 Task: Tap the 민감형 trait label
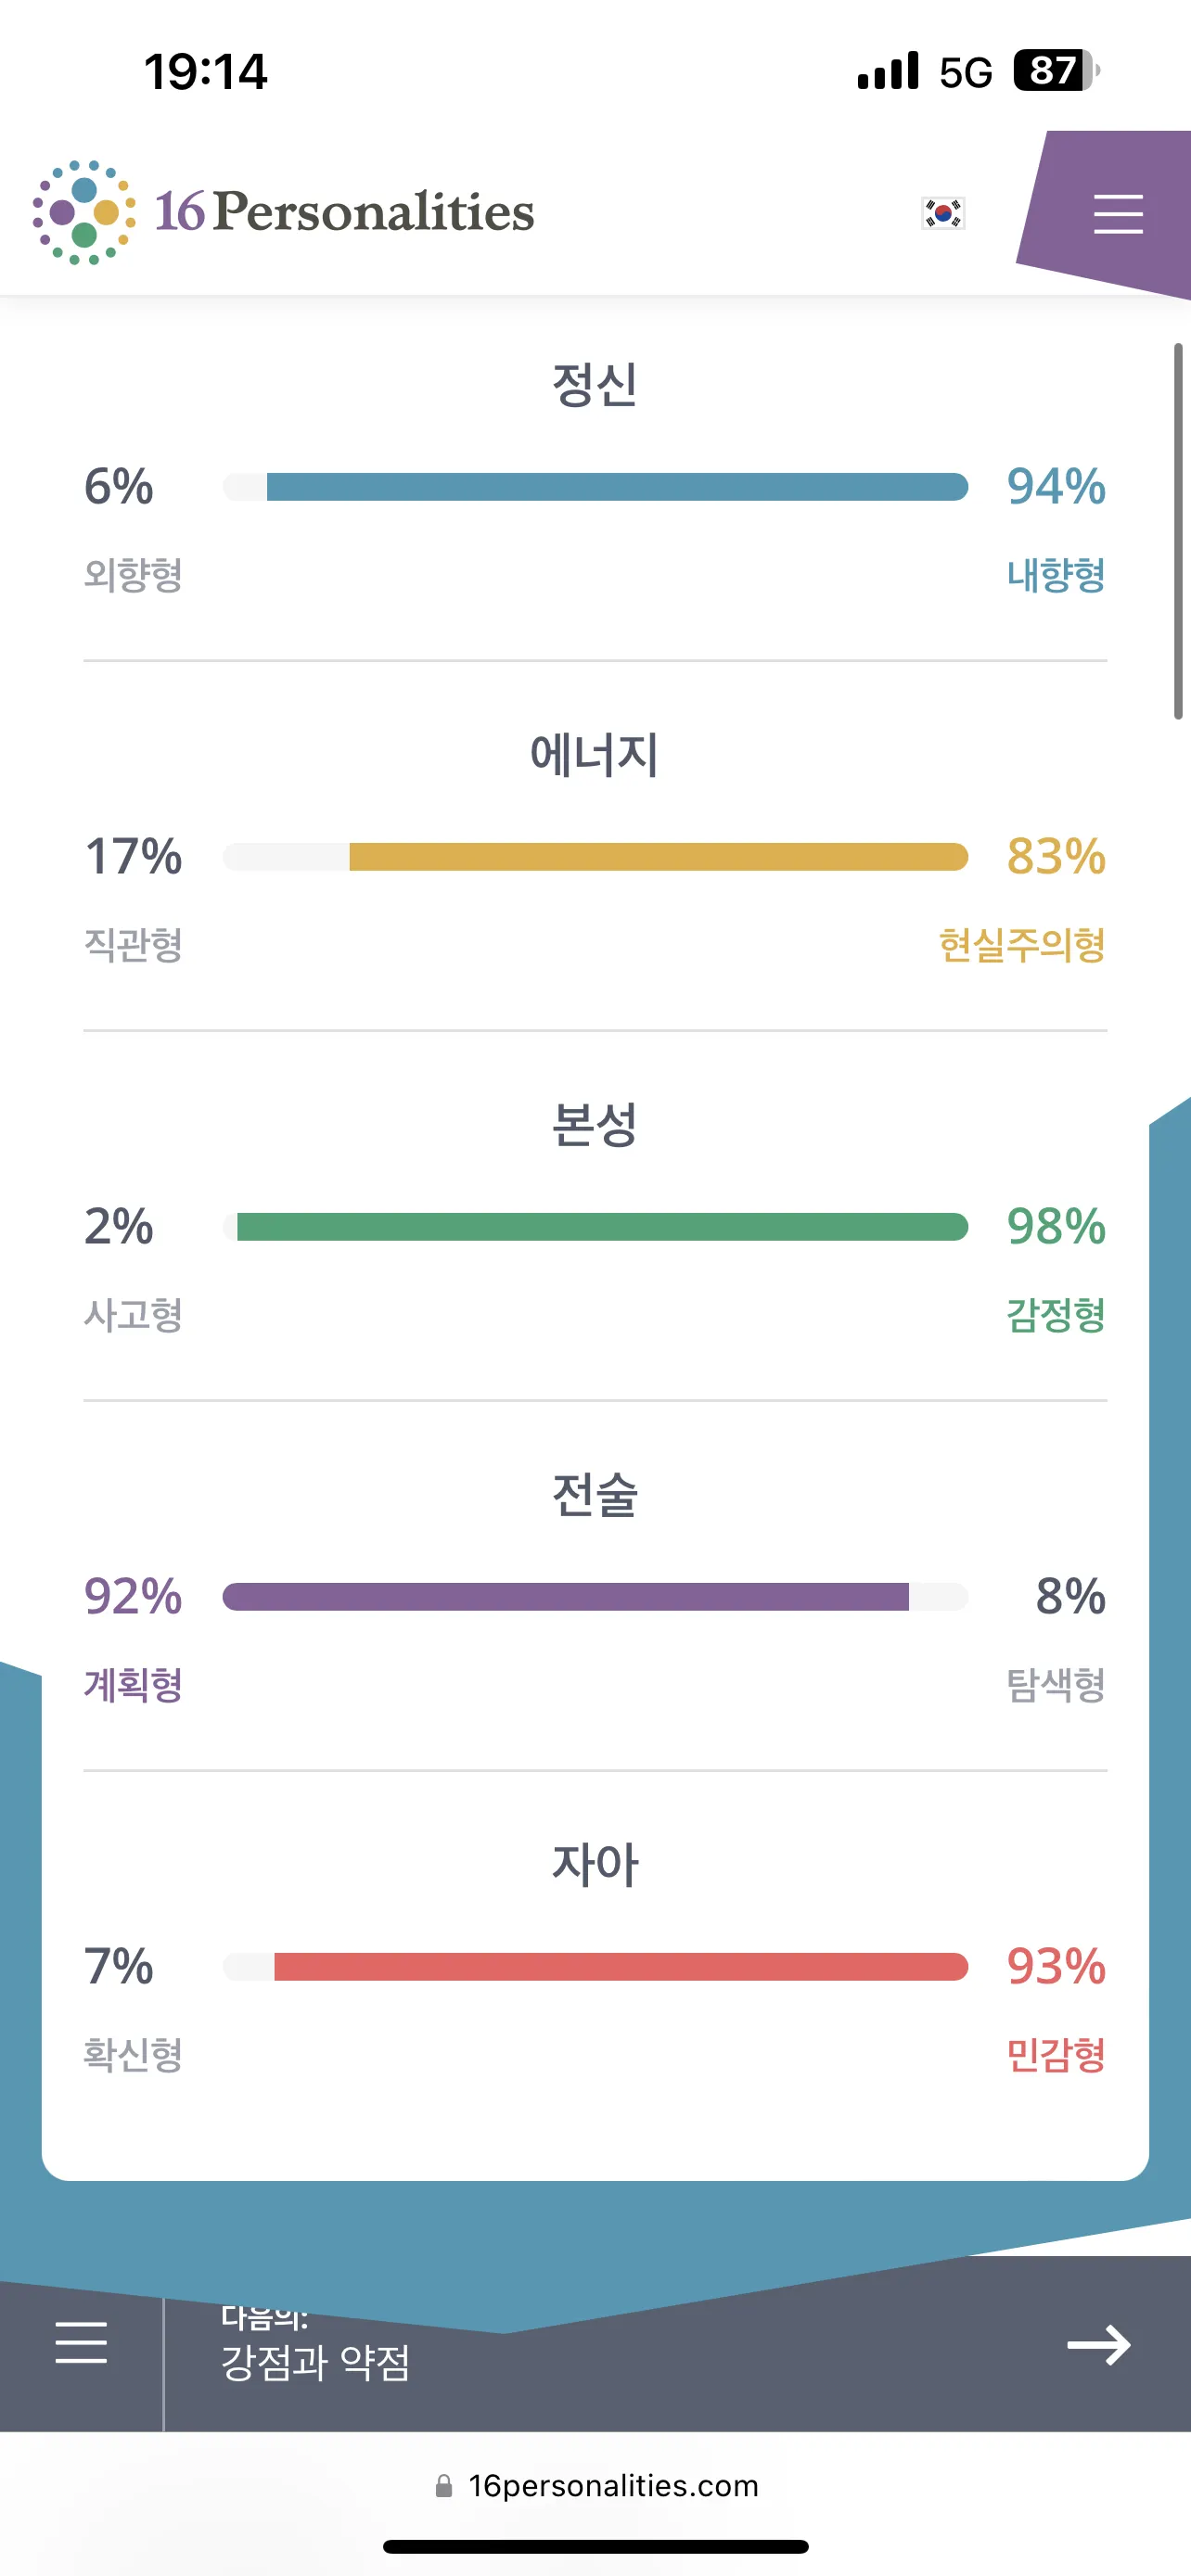tap(1055, 2055)
